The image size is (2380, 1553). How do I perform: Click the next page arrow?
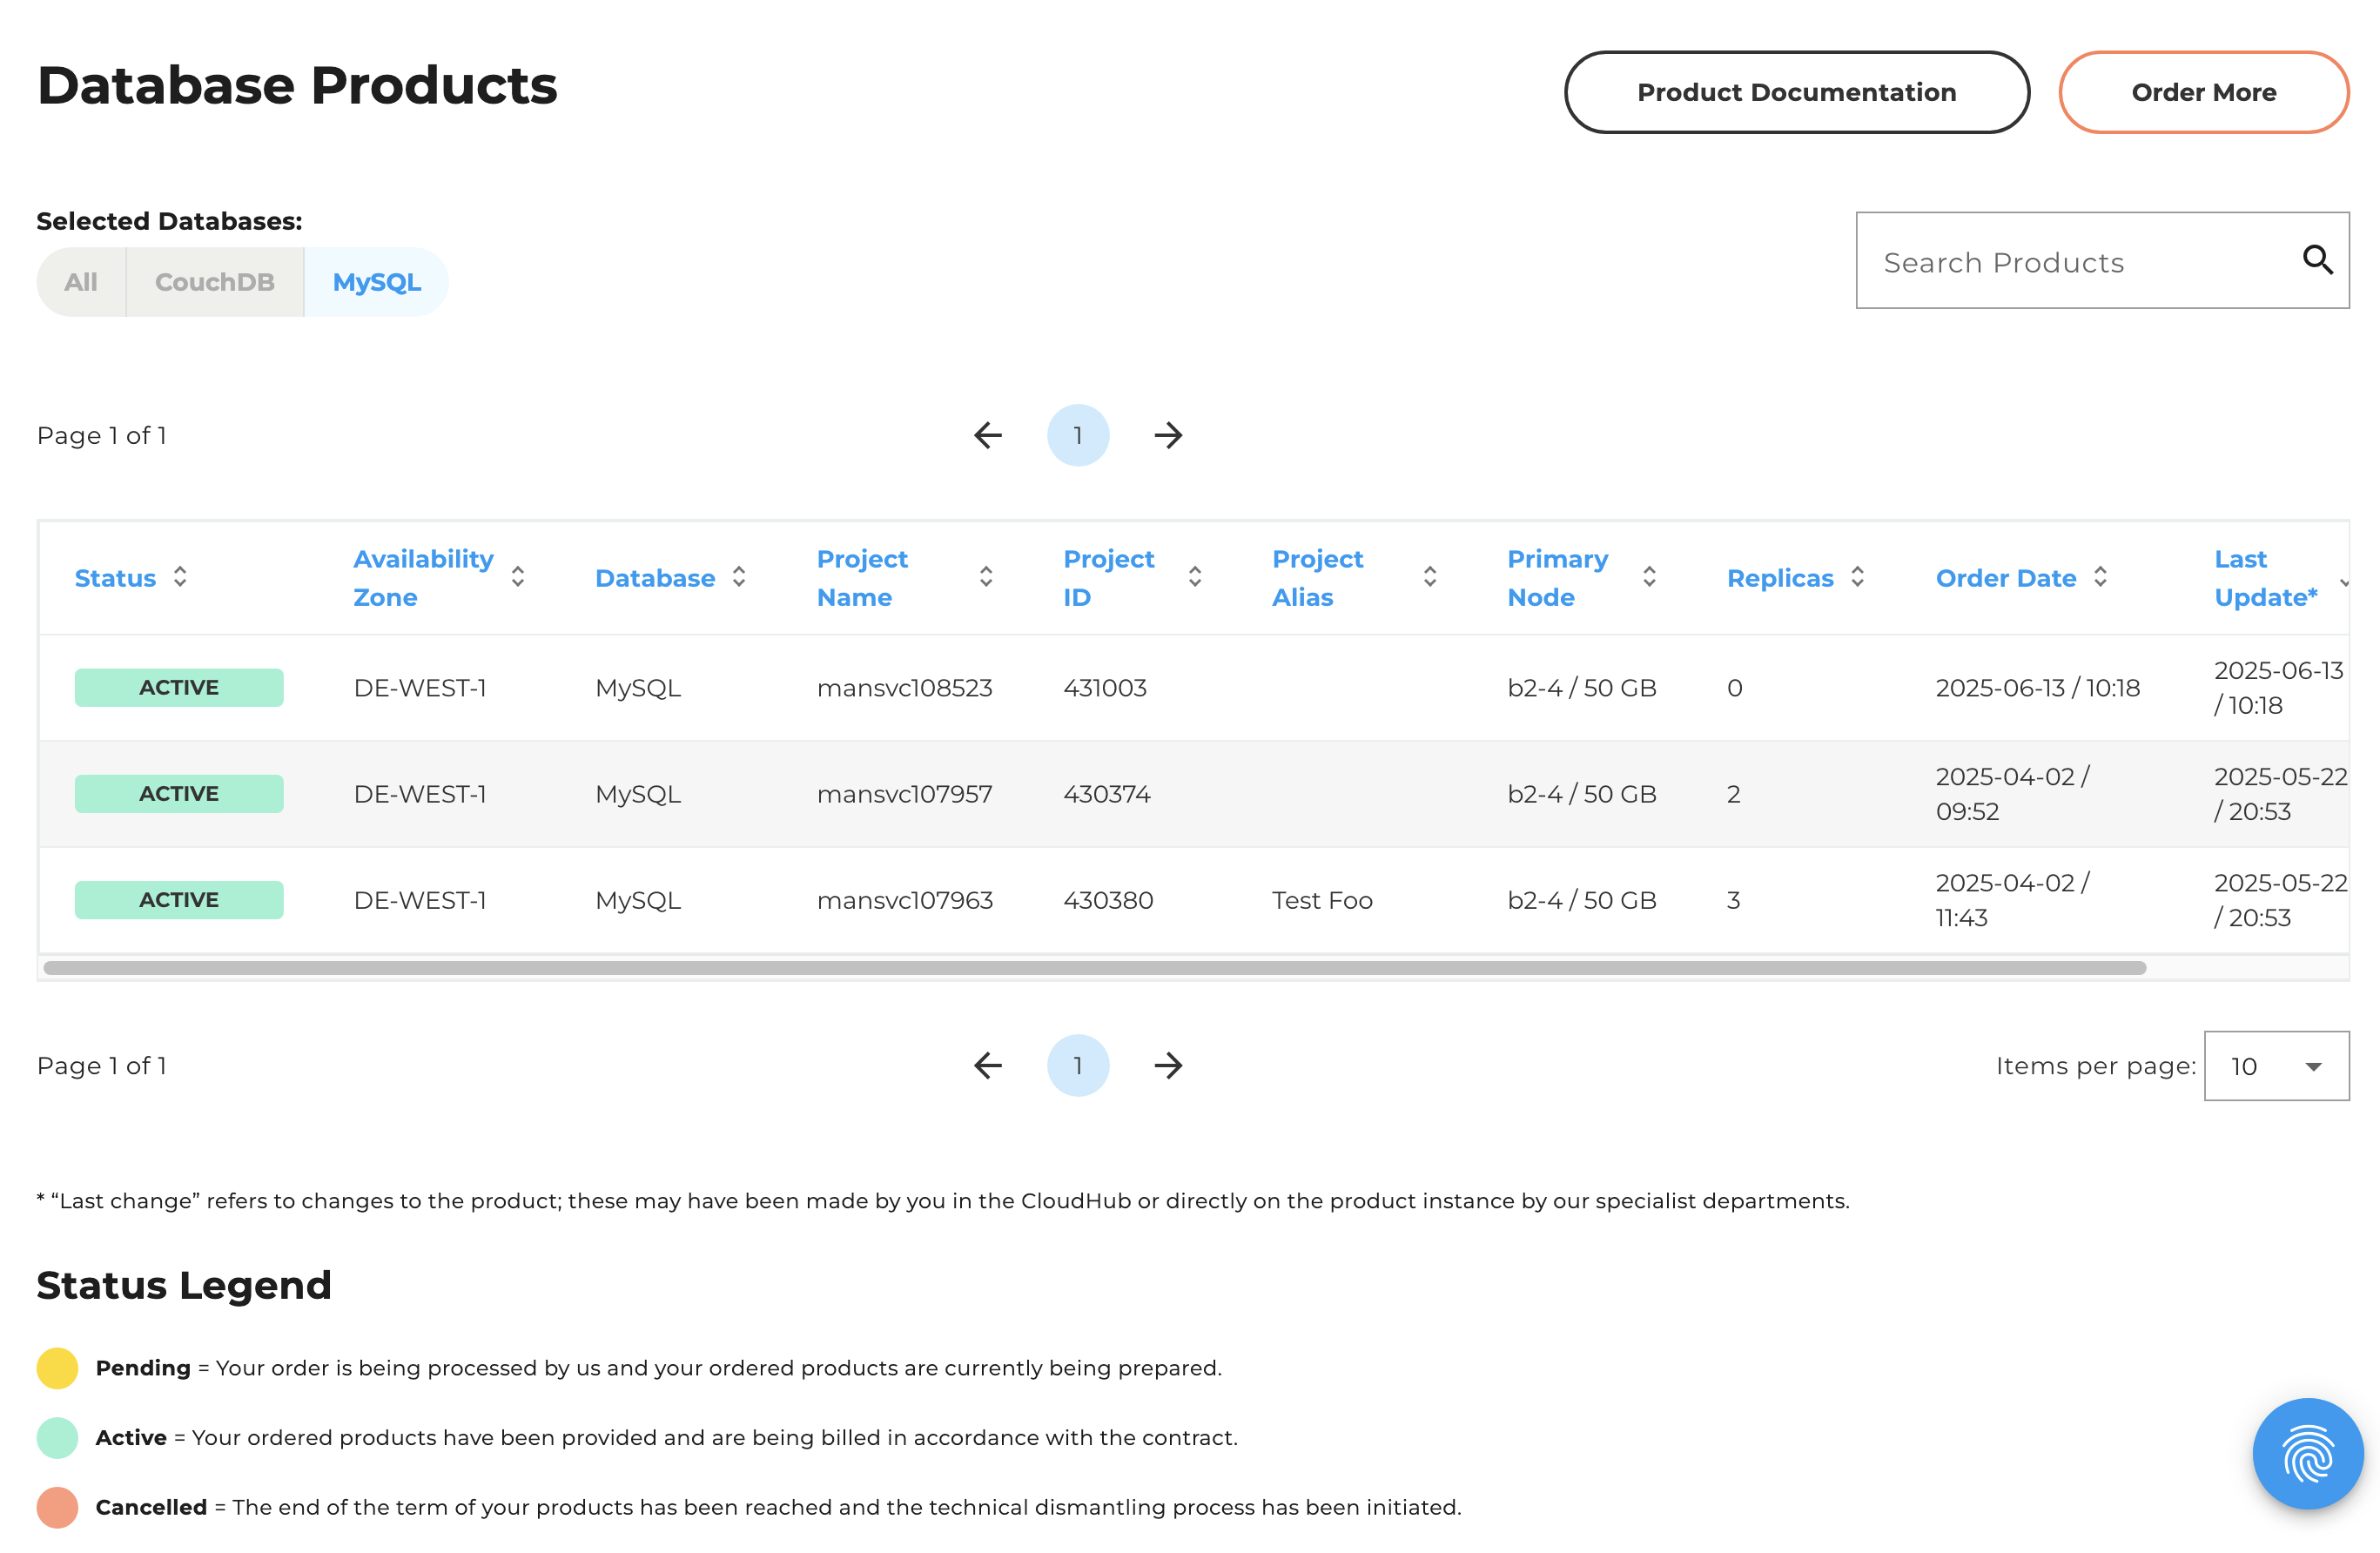point(1168,435)
